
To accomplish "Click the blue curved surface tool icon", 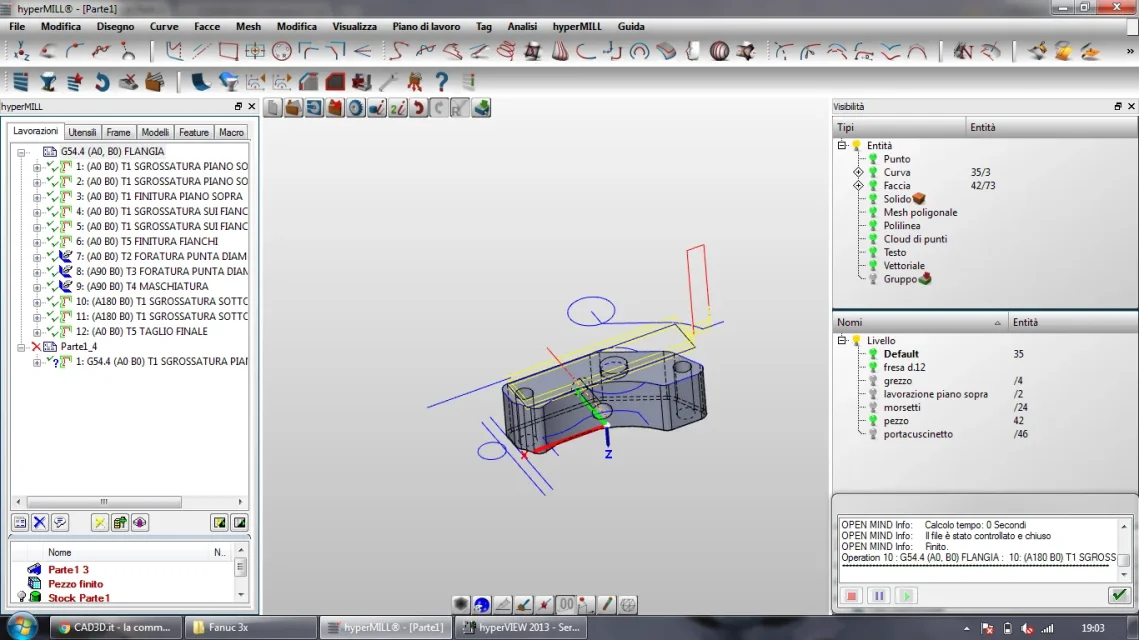I will pyautogui.click(x=200, y=81).
